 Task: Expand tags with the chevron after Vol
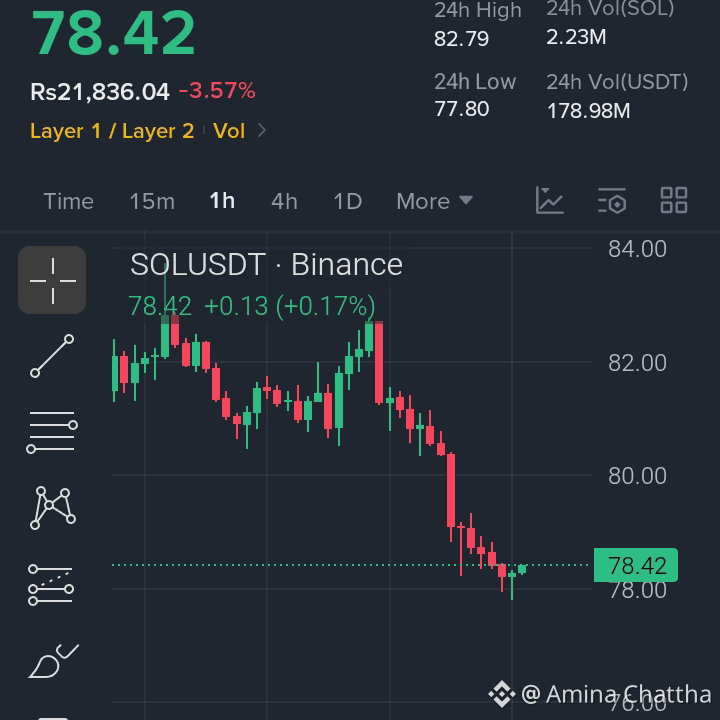pos(262,130)
